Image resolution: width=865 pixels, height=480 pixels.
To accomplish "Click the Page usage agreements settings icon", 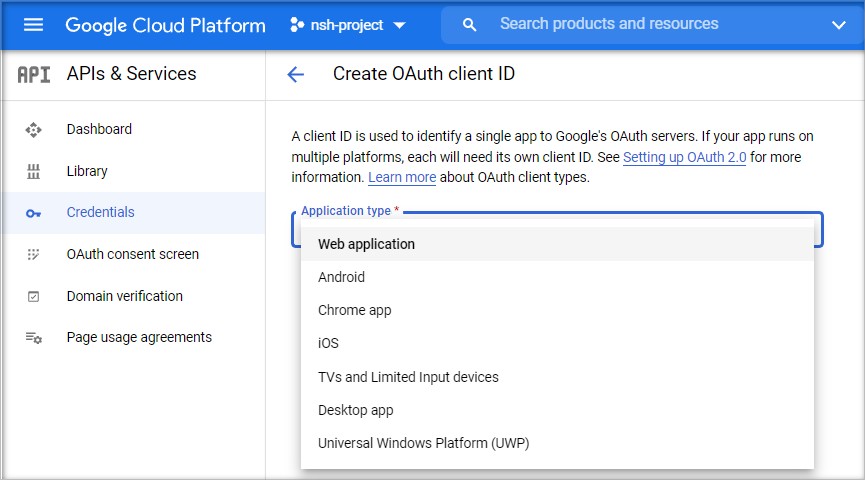I will tap(34, 338).
